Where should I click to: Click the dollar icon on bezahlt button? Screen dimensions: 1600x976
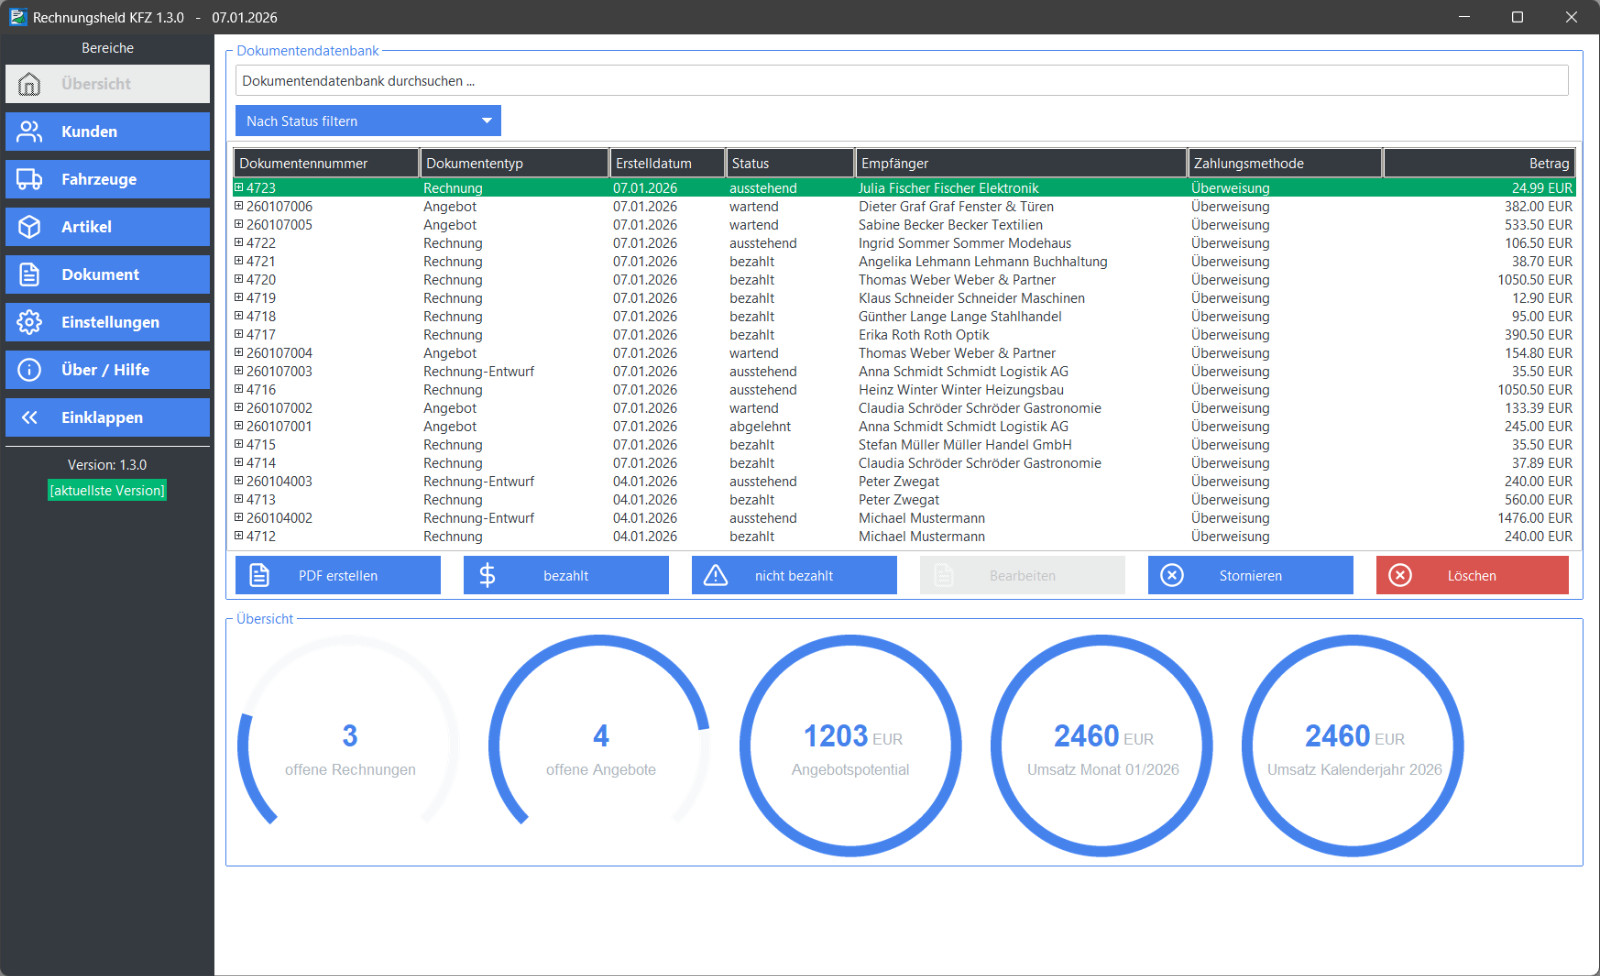[487, 575]
